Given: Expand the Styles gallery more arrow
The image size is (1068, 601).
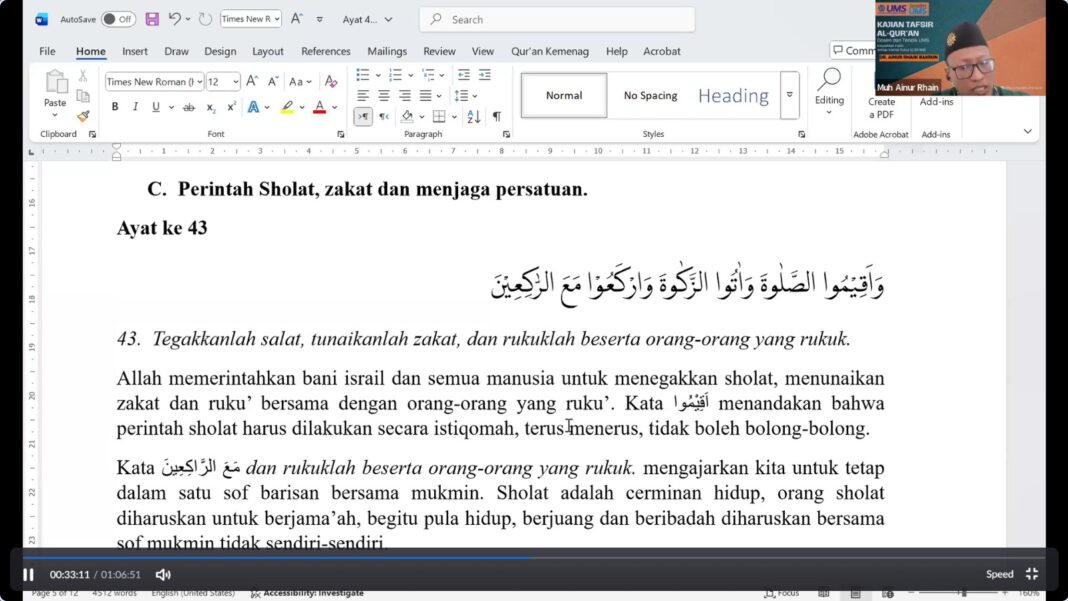Looking at the screenshot, I should (789, 95).
